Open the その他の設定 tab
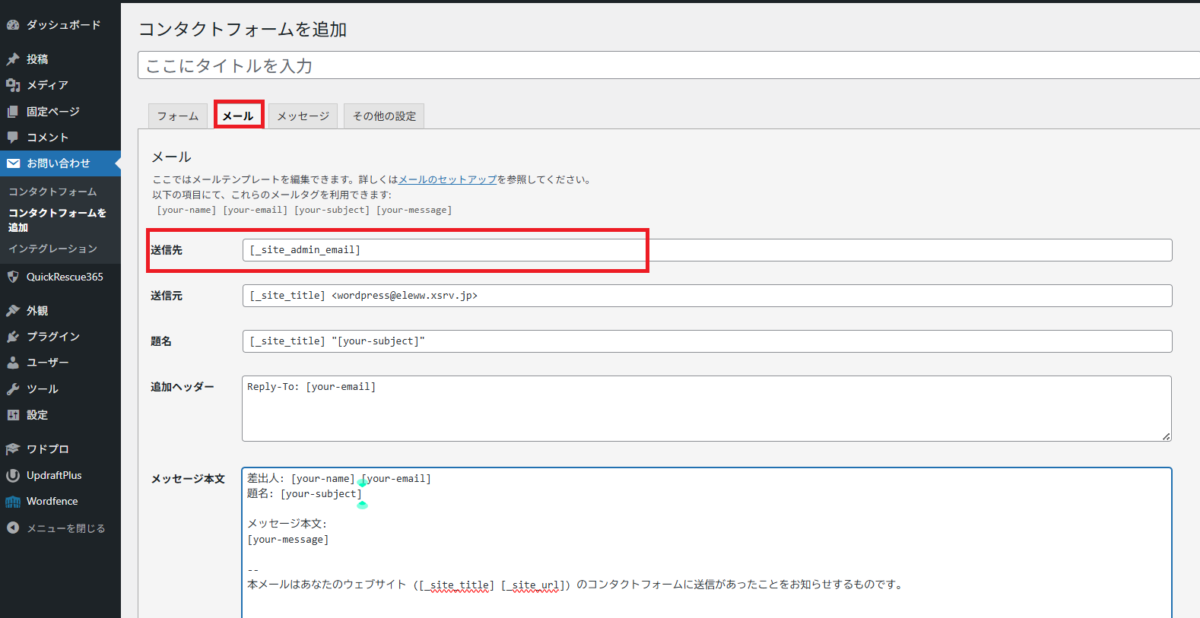Viewport: 1200px width, 618px height. coord(384,116)
